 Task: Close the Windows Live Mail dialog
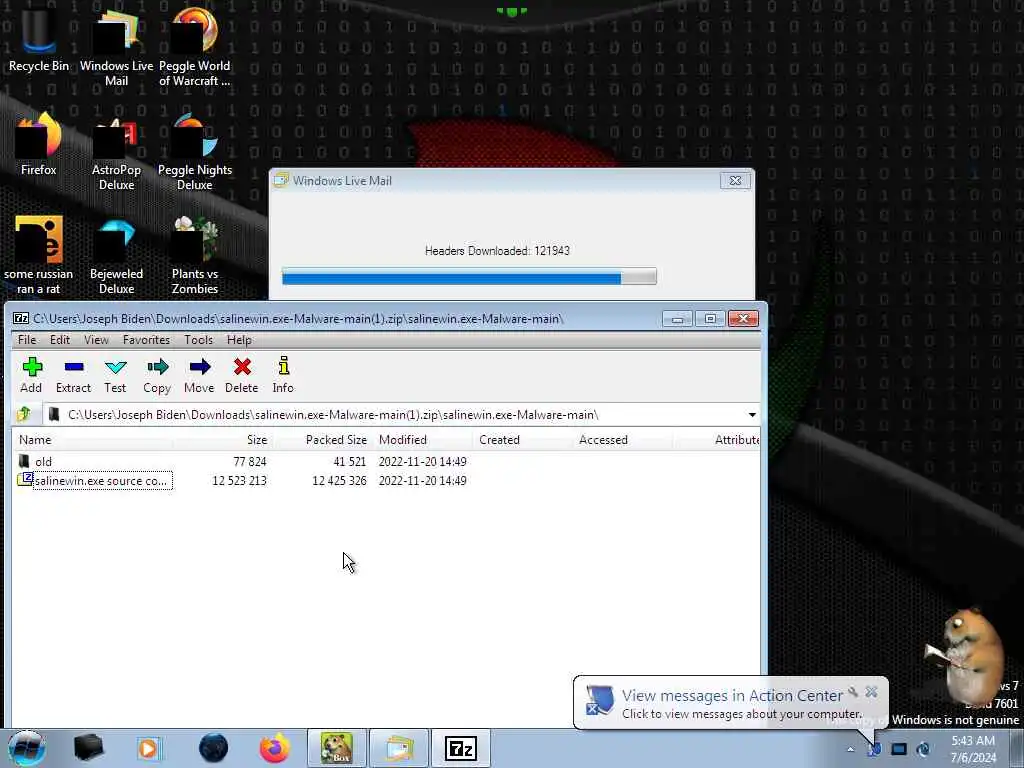(x=735, y=181)
